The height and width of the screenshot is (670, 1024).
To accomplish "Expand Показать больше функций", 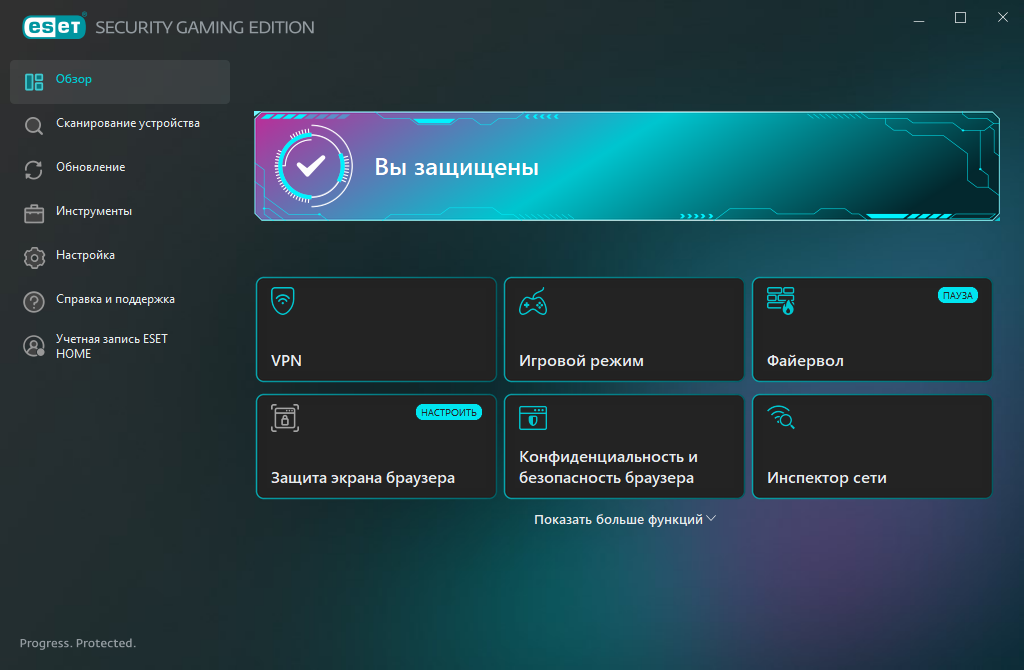I will (x=625, y=519).
